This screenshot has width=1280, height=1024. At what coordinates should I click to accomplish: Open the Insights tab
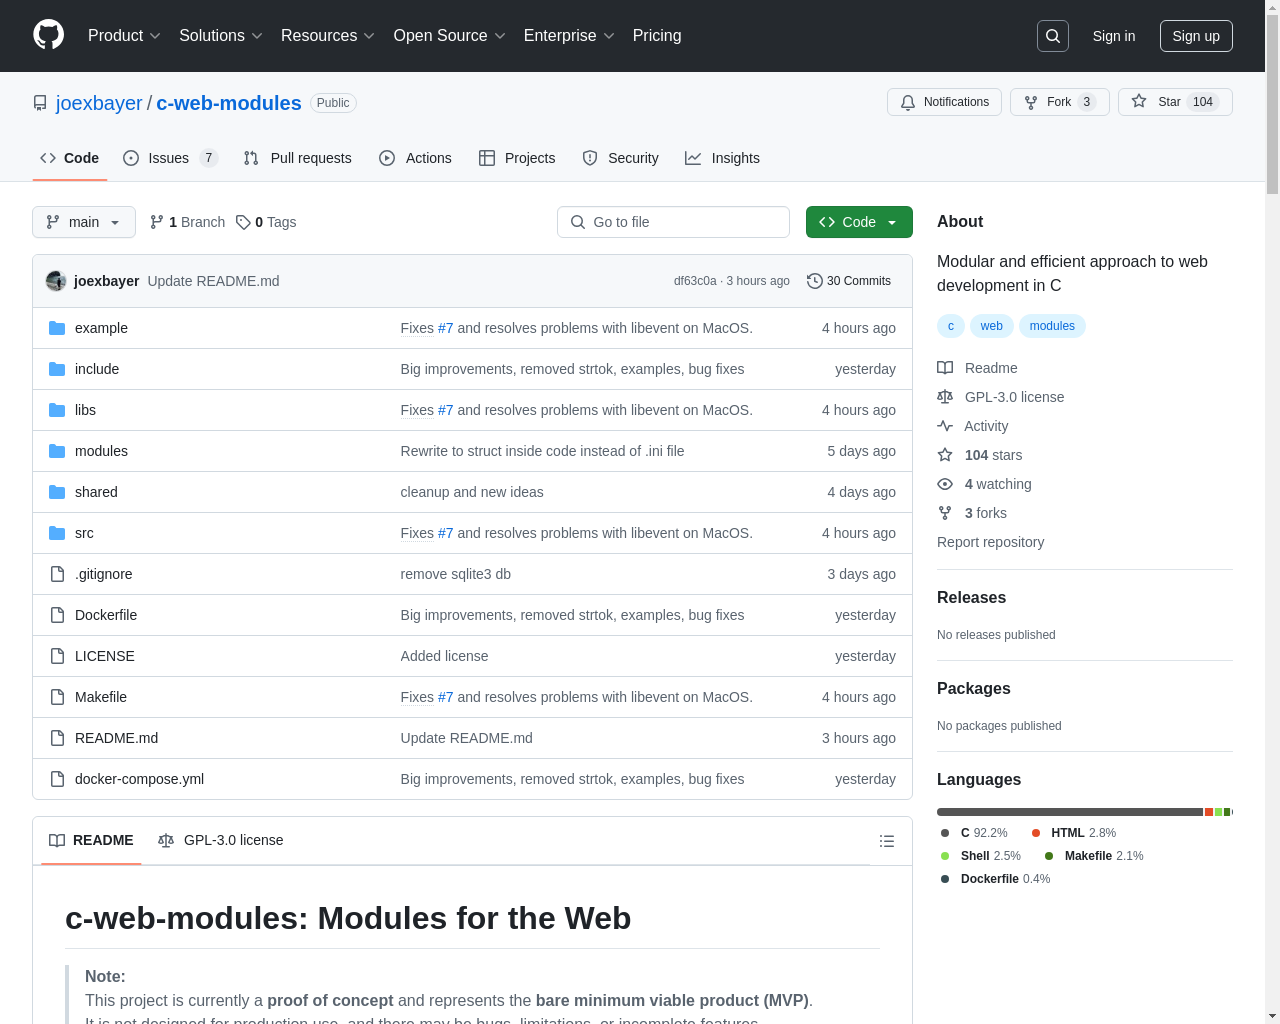722,158
